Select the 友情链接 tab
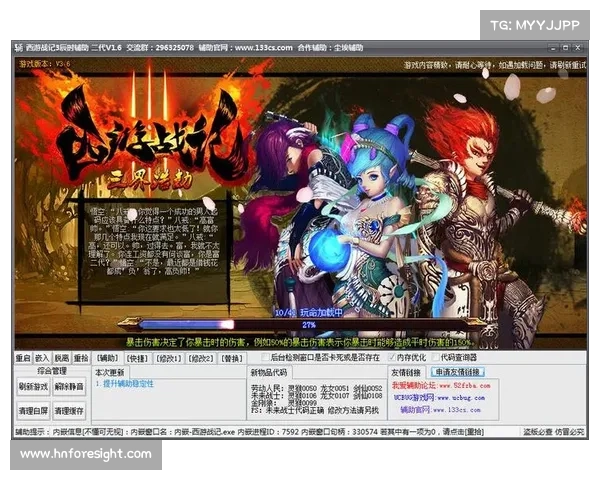 tap(406, 372)
